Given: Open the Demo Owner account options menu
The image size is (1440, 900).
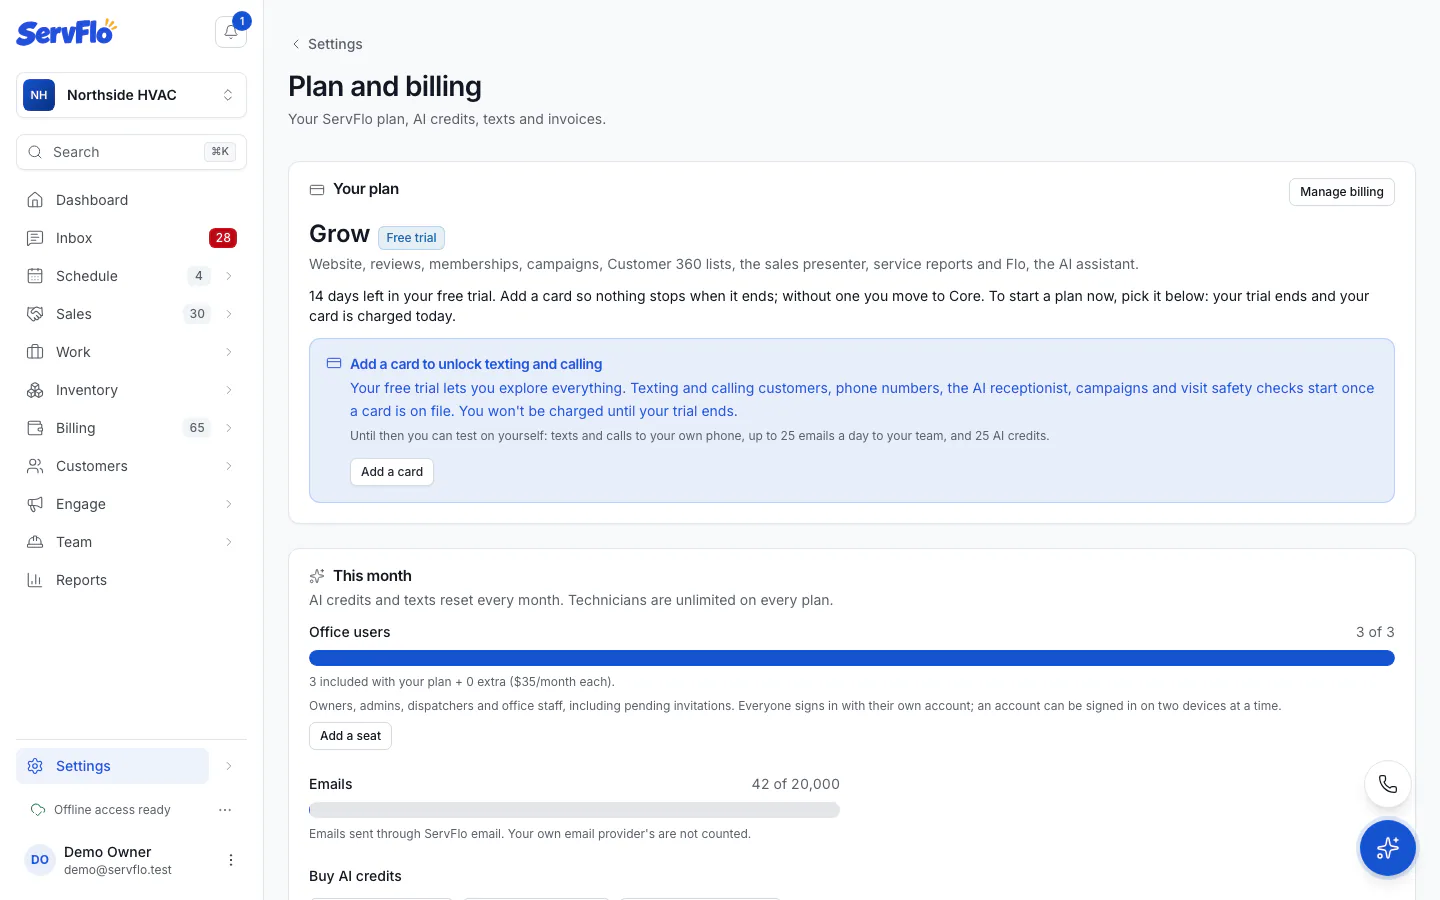Looking at the screenshot, I should click(x=231, y=860).
